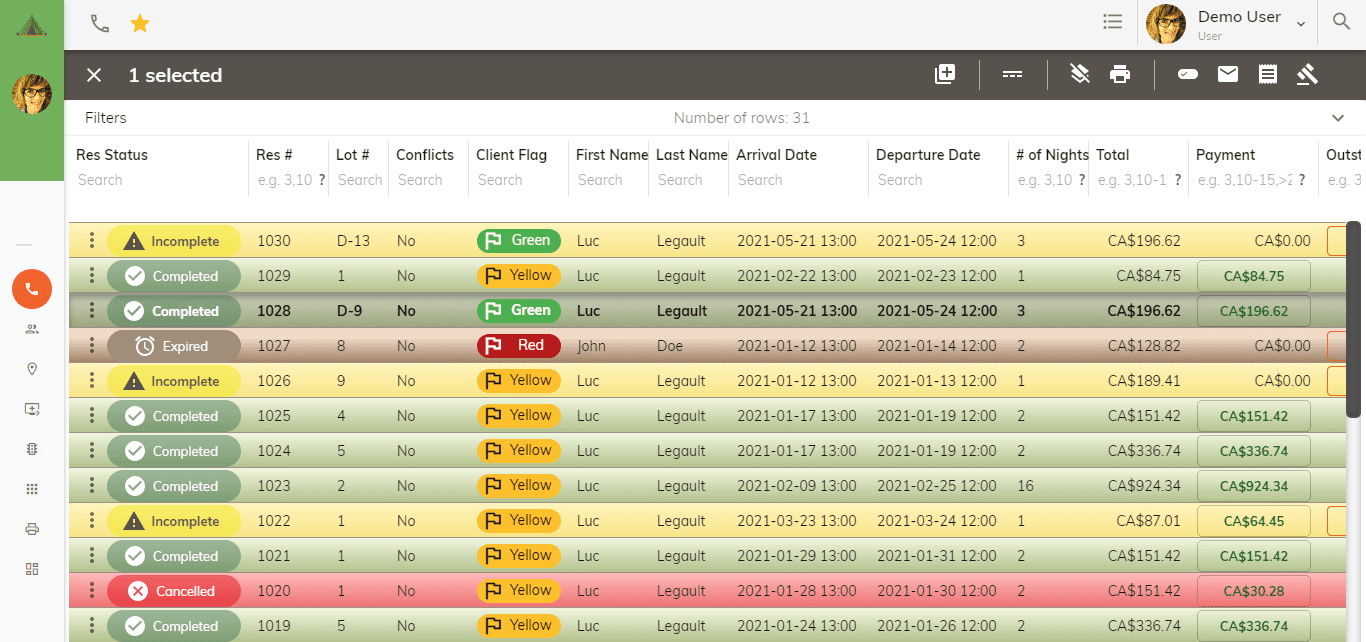Open the three-dot menu for reservation 1030
The image size is (1366, 642).
91,241
